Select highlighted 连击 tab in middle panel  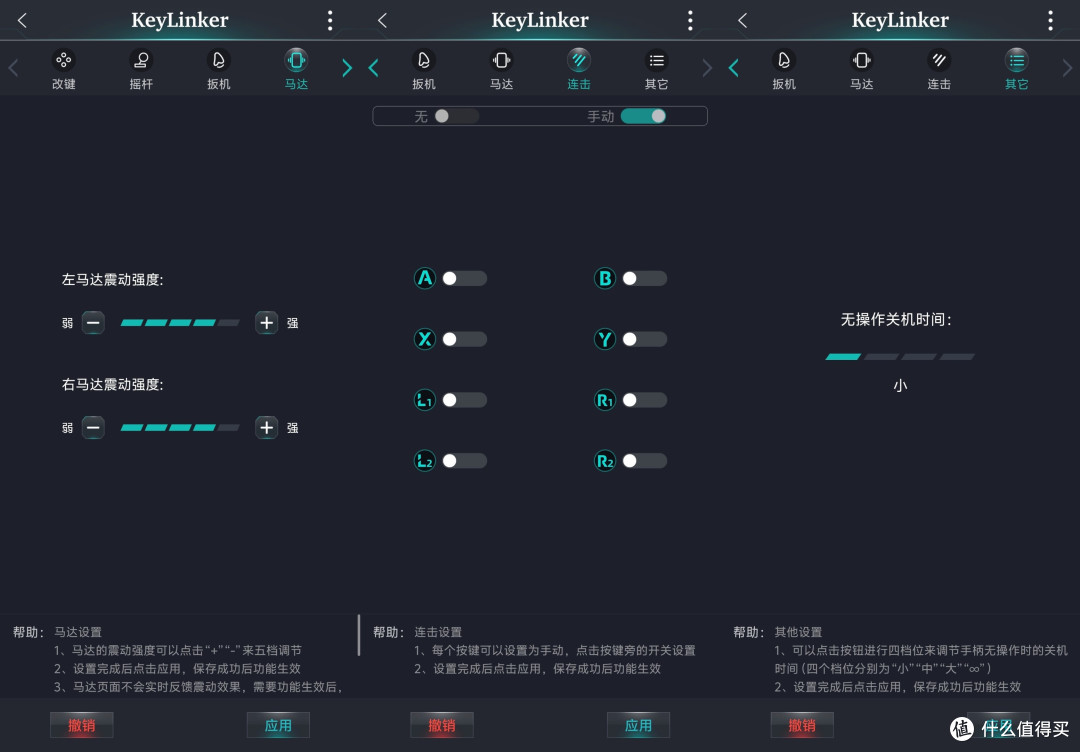579,69
